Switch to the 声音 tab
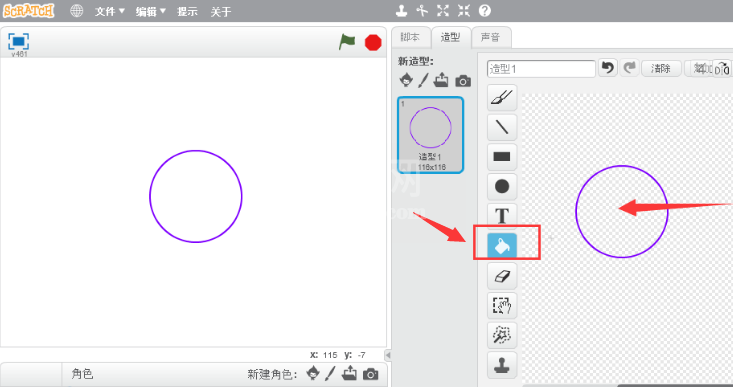Viewport: 733px width, 387px height. pos(490,37)
